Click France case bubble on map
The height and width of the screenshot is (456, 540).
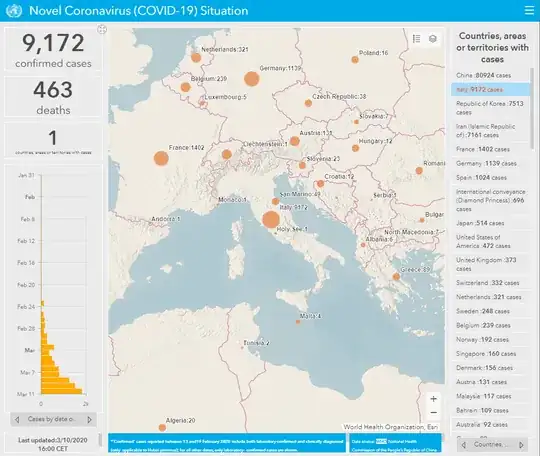click(x=161, y=158)
